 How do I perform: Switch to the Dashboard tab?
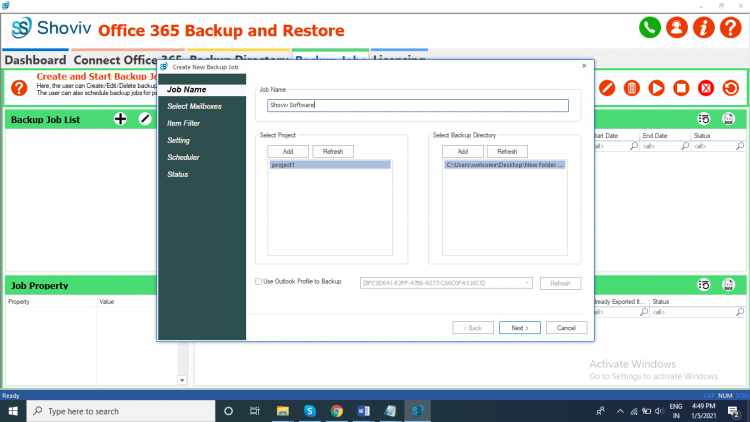point(35,60)
